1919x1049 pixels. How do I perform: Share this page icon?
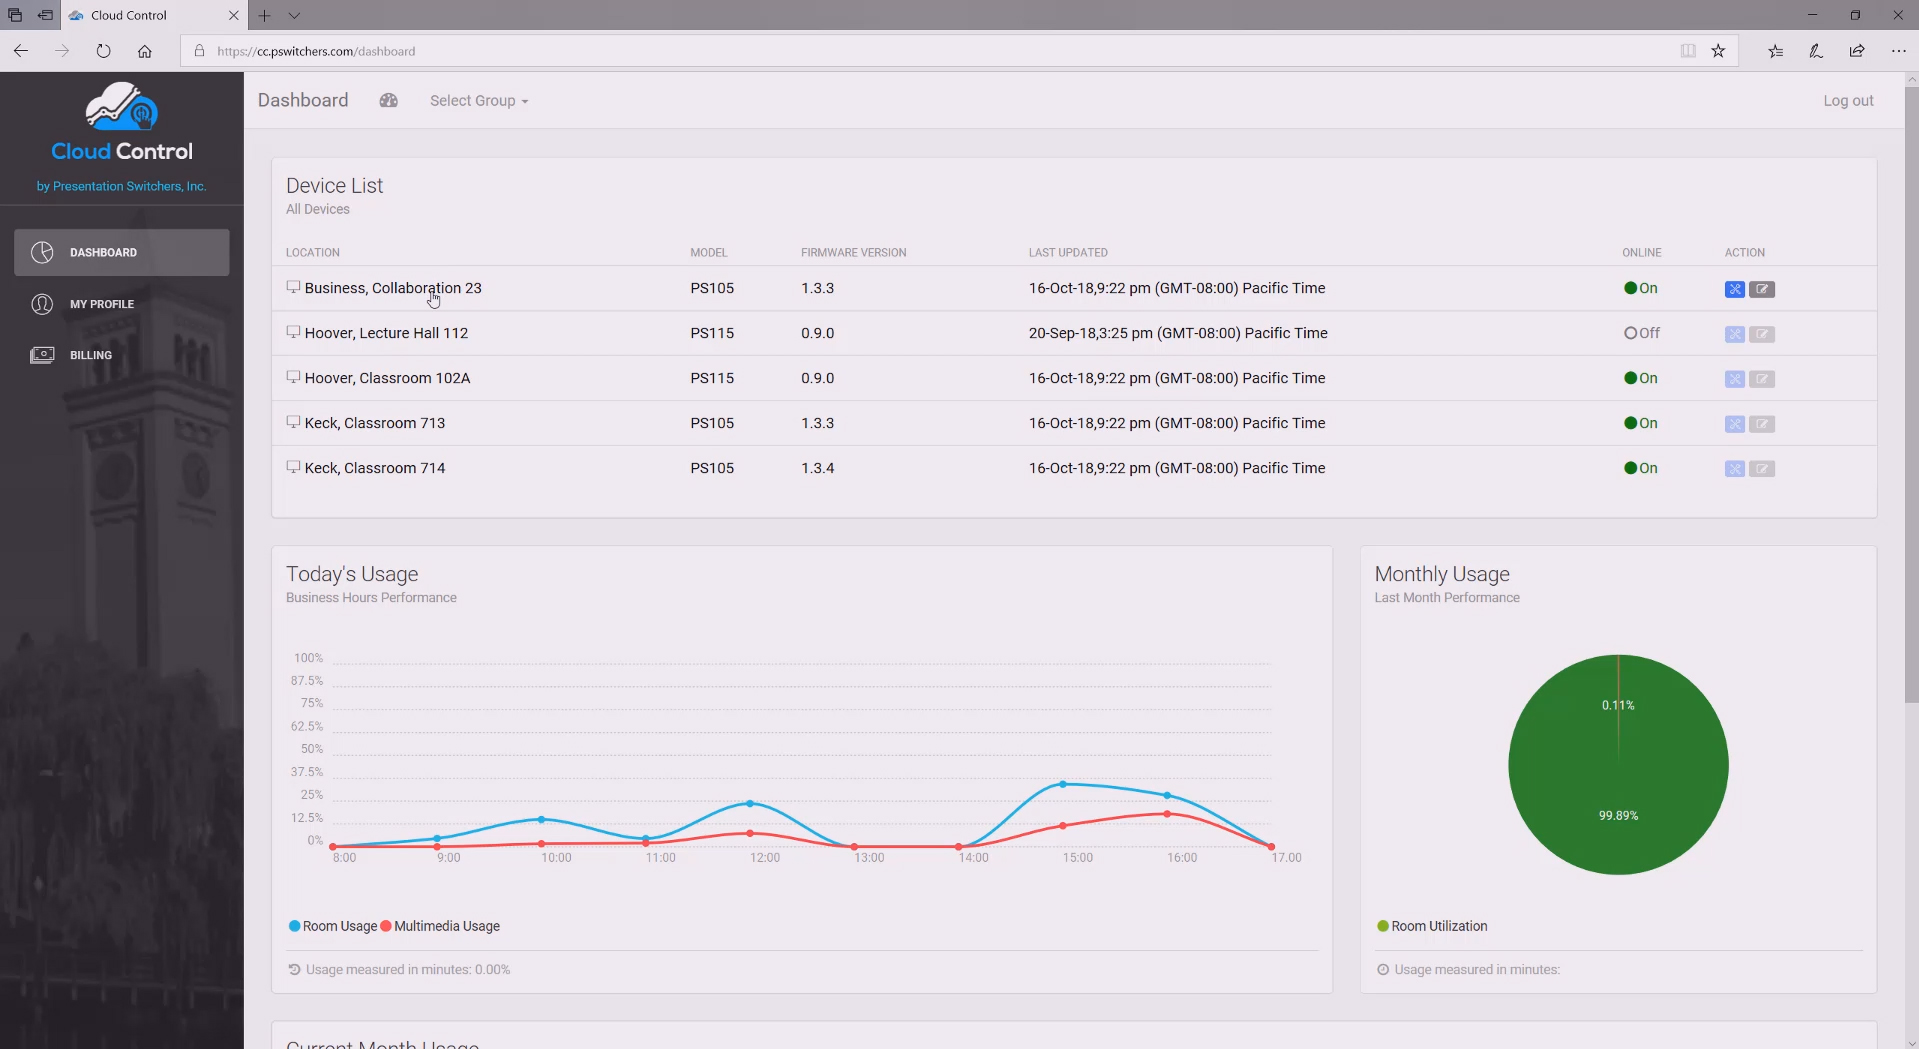[x=1857, y=51]
